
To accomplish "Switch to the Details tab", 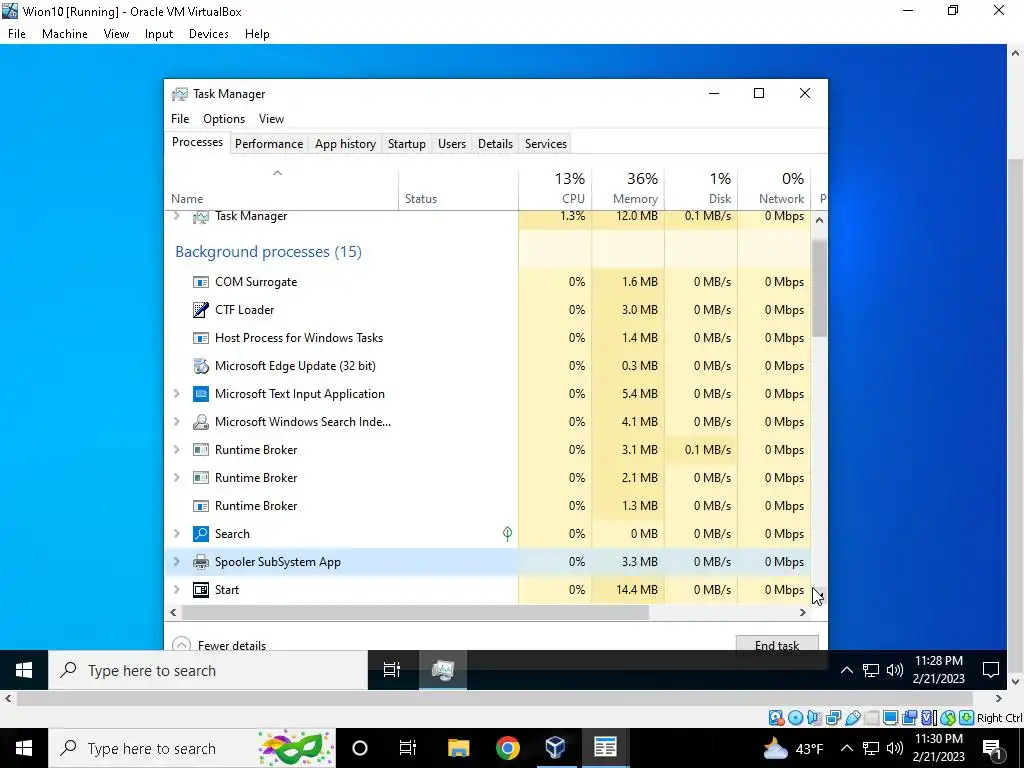I will click(495, 144).
